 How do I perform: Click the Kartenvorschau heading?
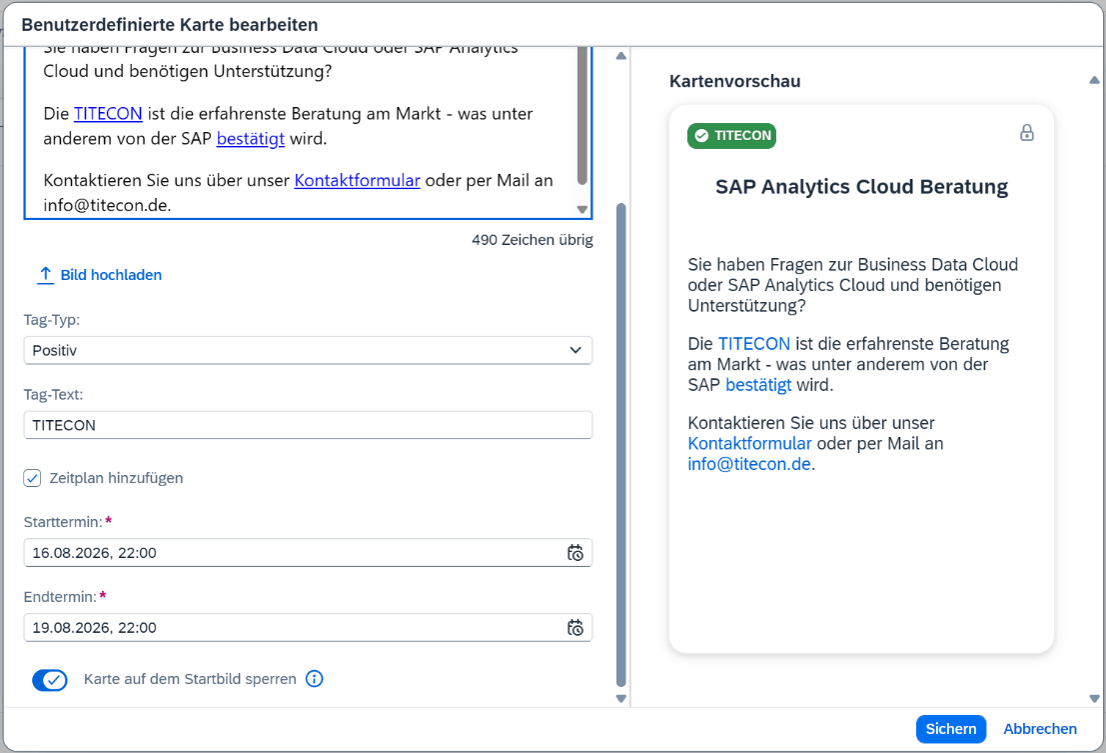coord(735,81)
